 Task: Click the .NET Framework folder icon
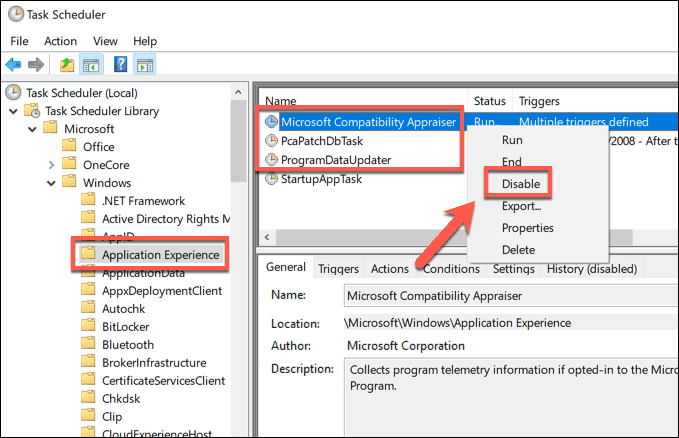pyautogui.click(x=88, y=200)
